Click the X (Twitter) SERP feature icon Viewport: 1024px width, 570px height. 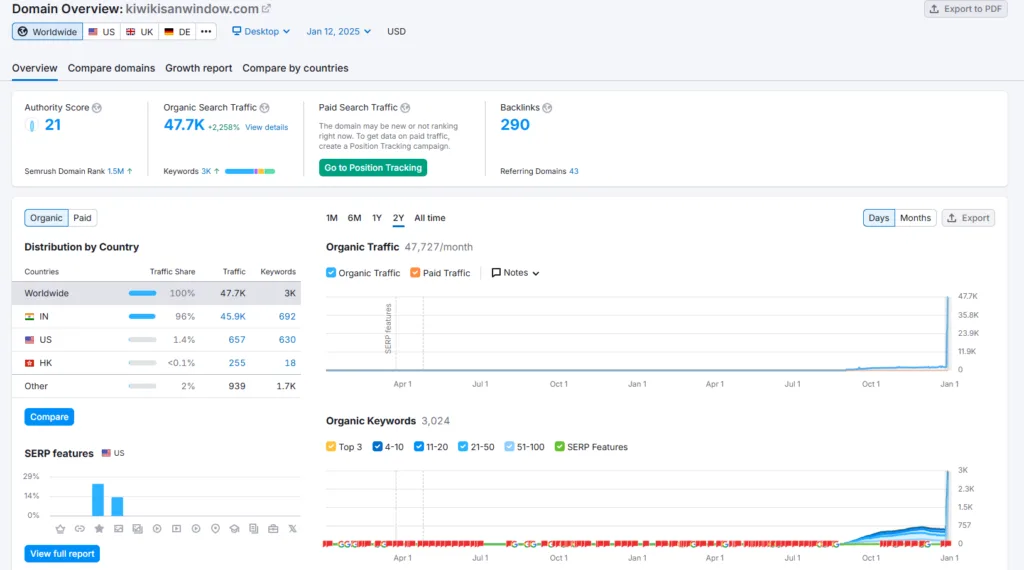293,529
